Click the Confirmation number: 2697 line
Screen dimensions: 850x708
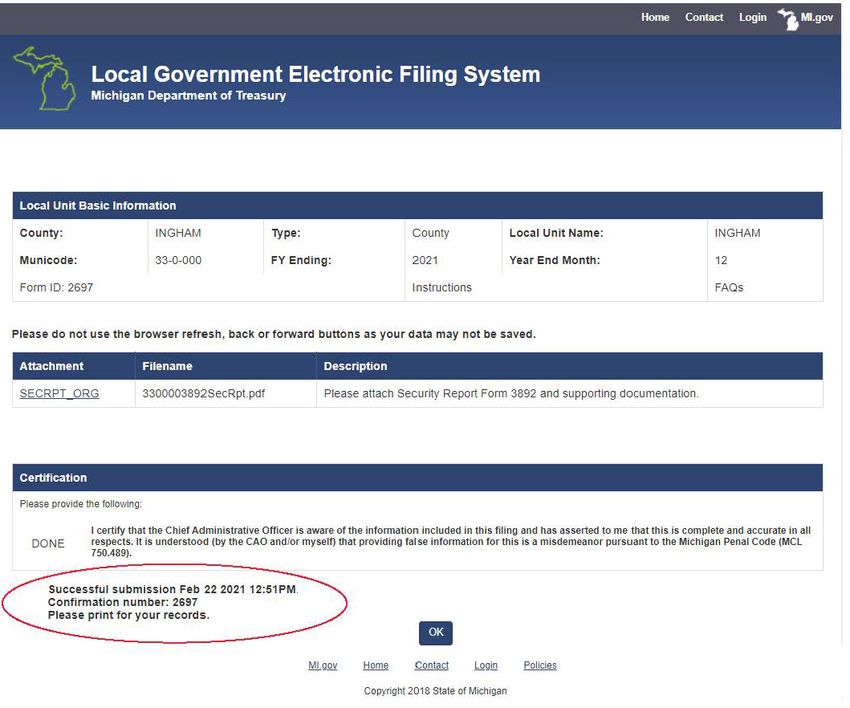click(123, 602)
